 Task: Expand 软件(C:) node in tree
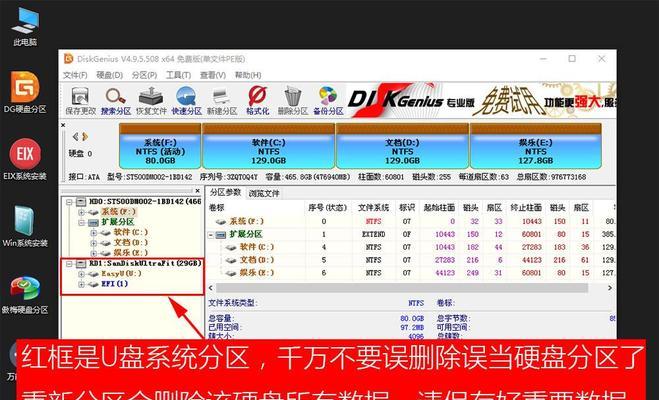[x=94, y=232]
